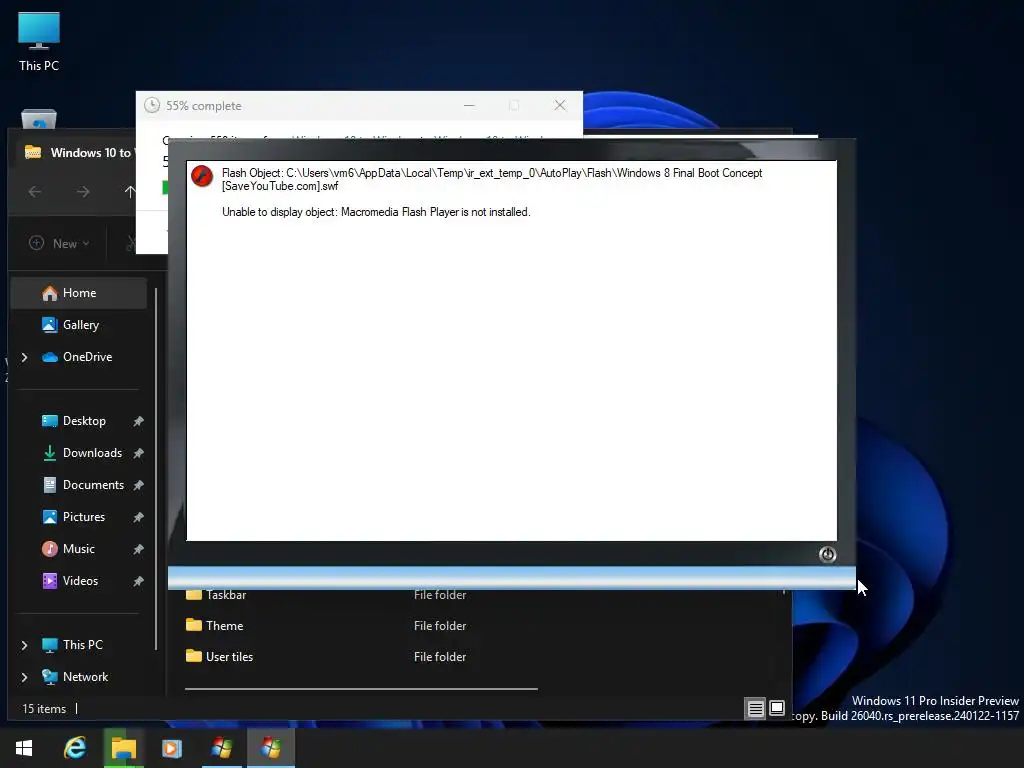Expand the Network tree node
The width and height of the screenshot is (1024, 768).
24,677
